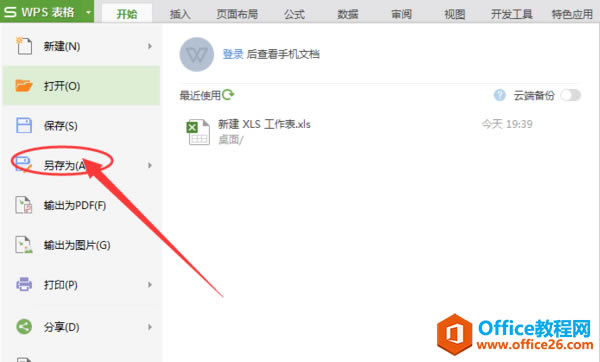Select the 数据 tab
Viewport: 600px width, 362px height.
tap(348, 14)
